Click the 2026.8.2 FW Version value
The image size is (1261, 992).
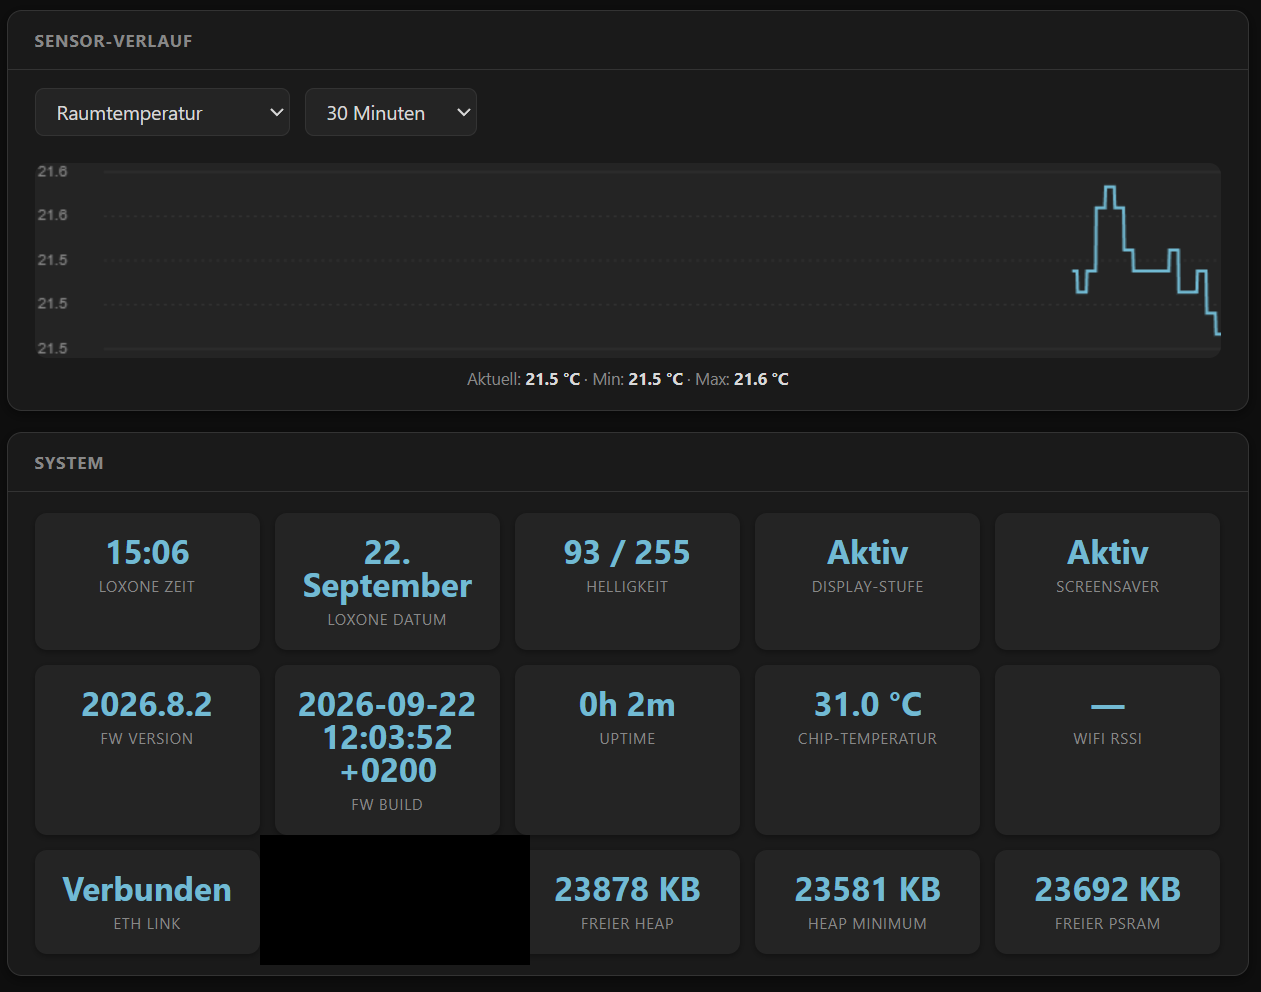[x=147, y=704]
